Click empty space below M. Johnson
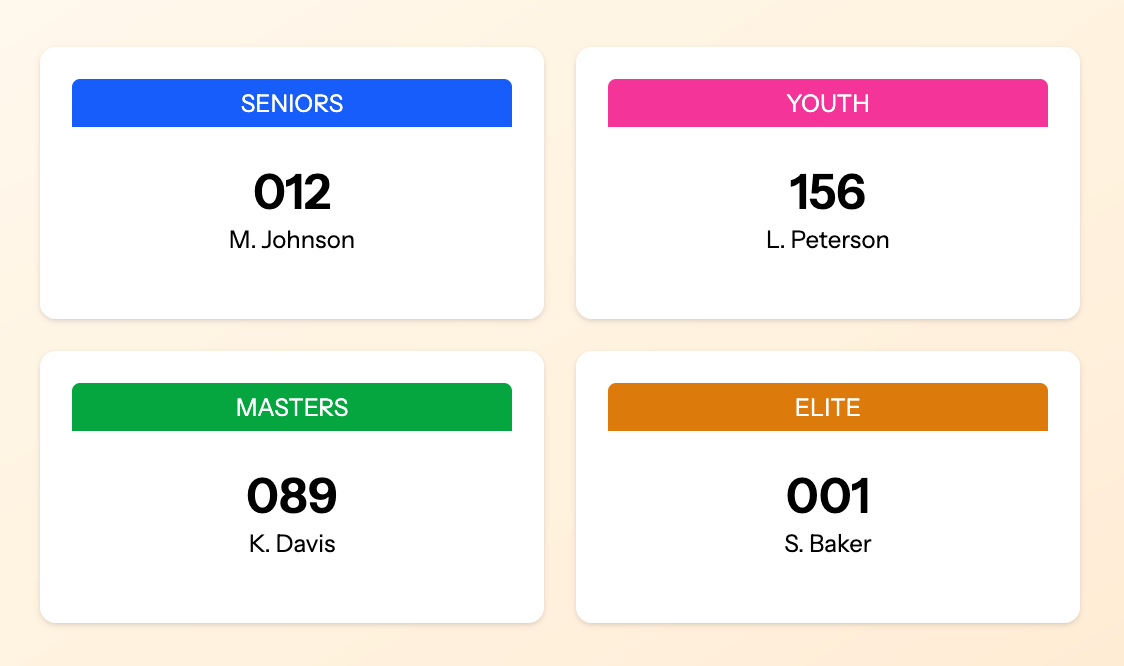The image size is (1124, 666). [292, 287]
